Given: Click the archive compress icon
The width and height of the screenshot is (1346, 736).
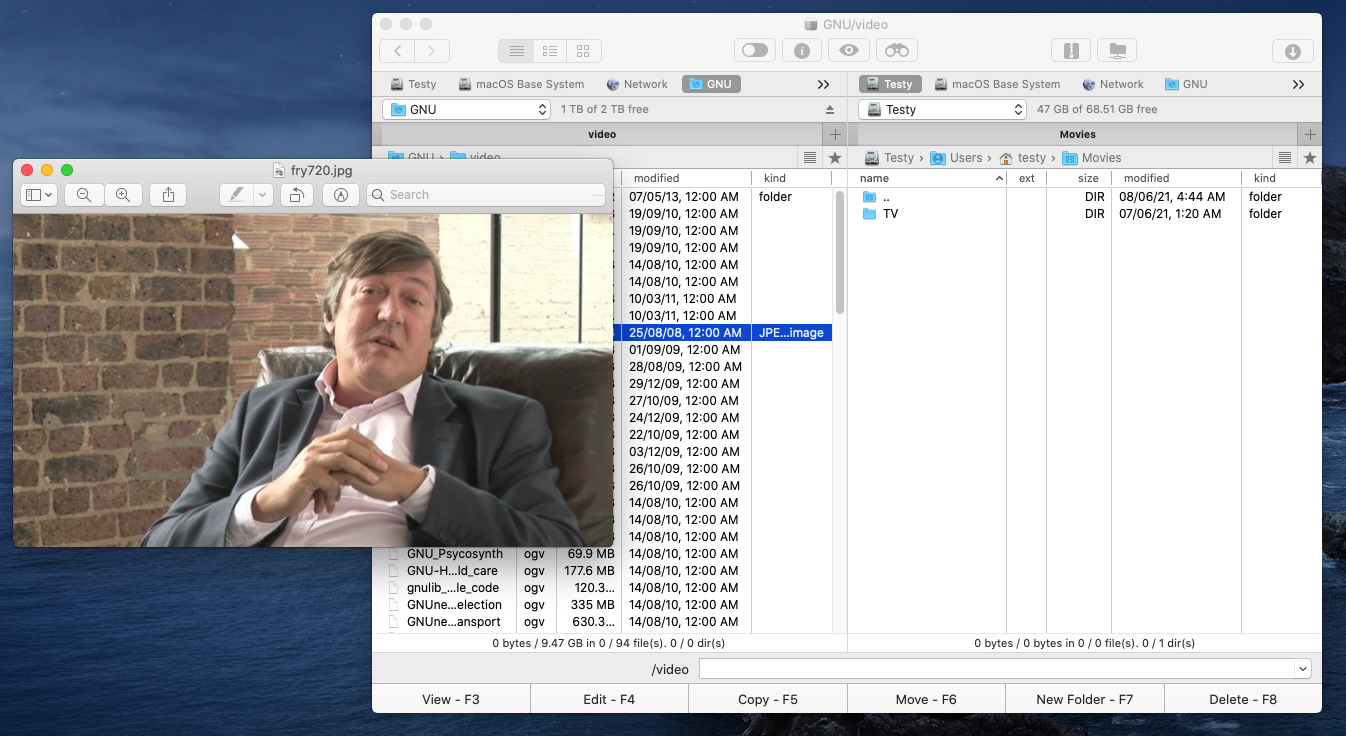Looking at the screenshot, I should tap(1071, 51).
